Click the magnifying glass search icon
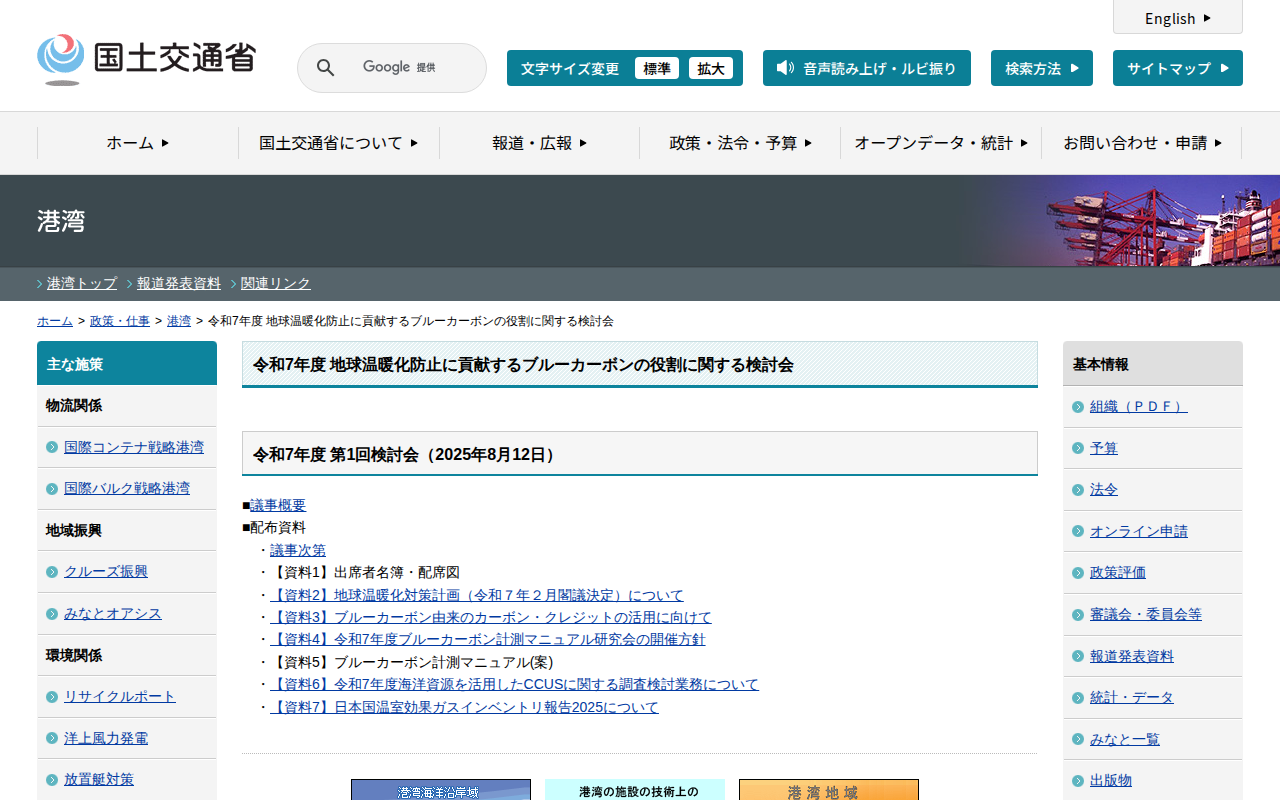The height and width of the screenshot is (800, 1280). (x=325, y=68)
